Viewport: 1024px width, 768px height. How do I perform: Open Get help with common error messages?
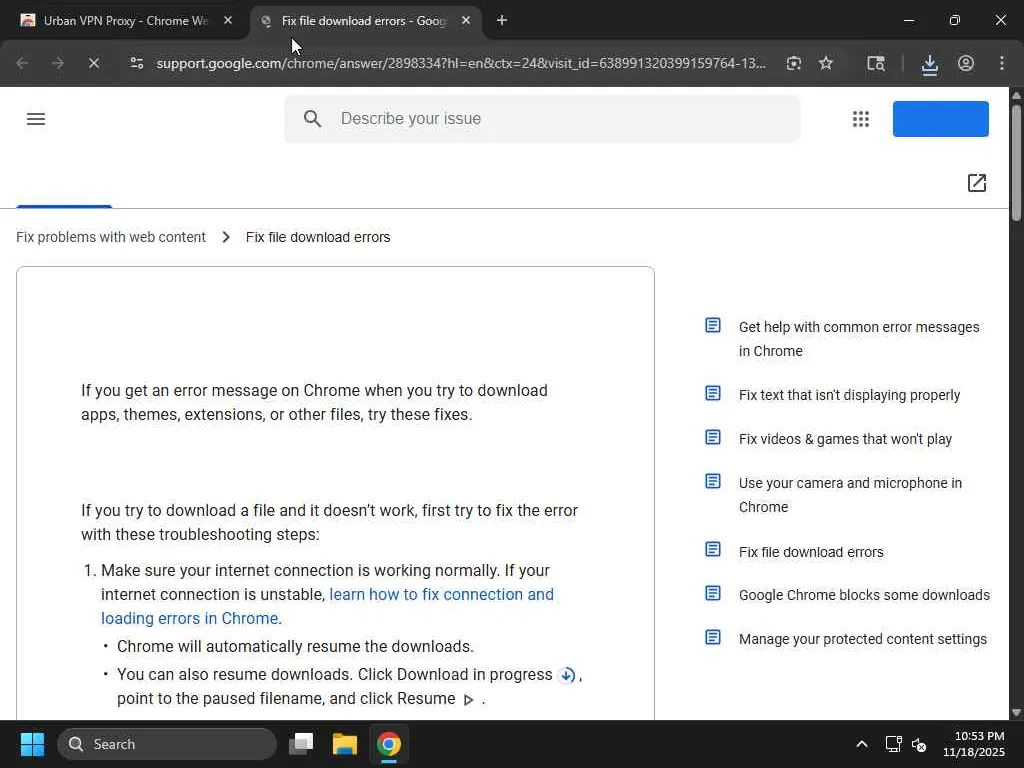859,339
